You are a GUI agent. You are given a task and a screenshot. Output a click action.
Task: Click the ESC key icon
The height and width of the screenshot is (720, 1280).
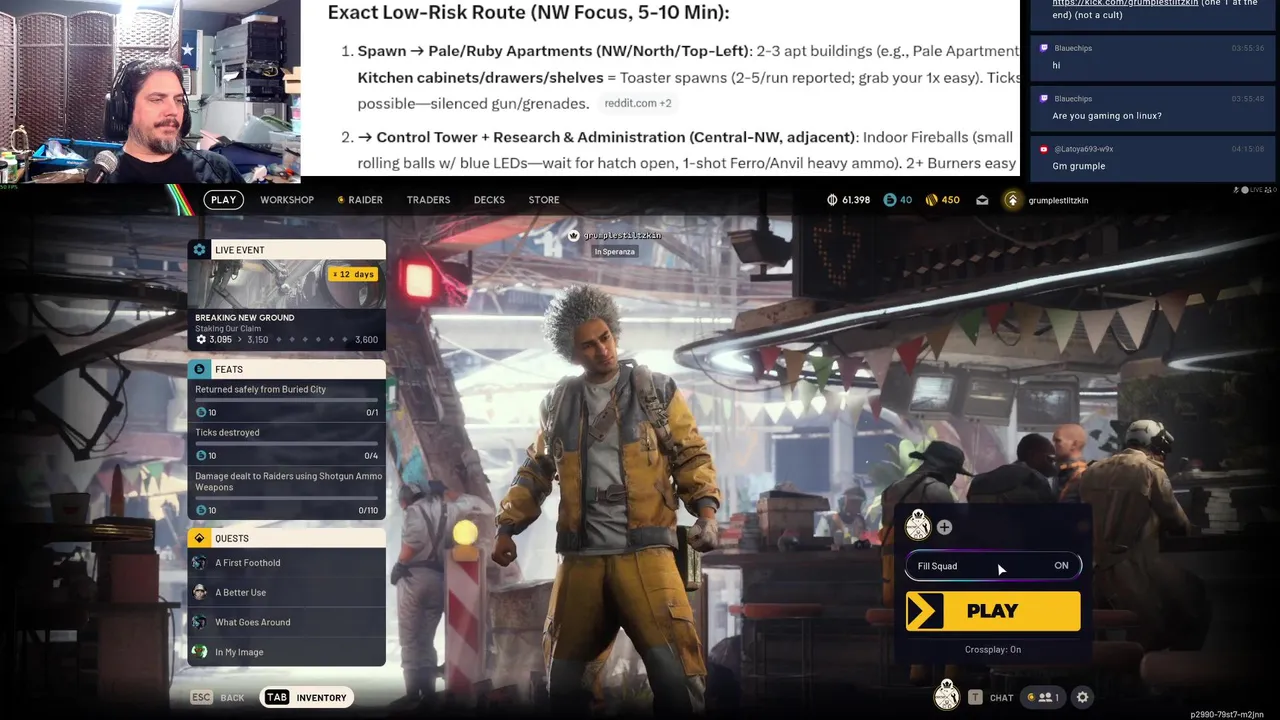pos(201,698)
